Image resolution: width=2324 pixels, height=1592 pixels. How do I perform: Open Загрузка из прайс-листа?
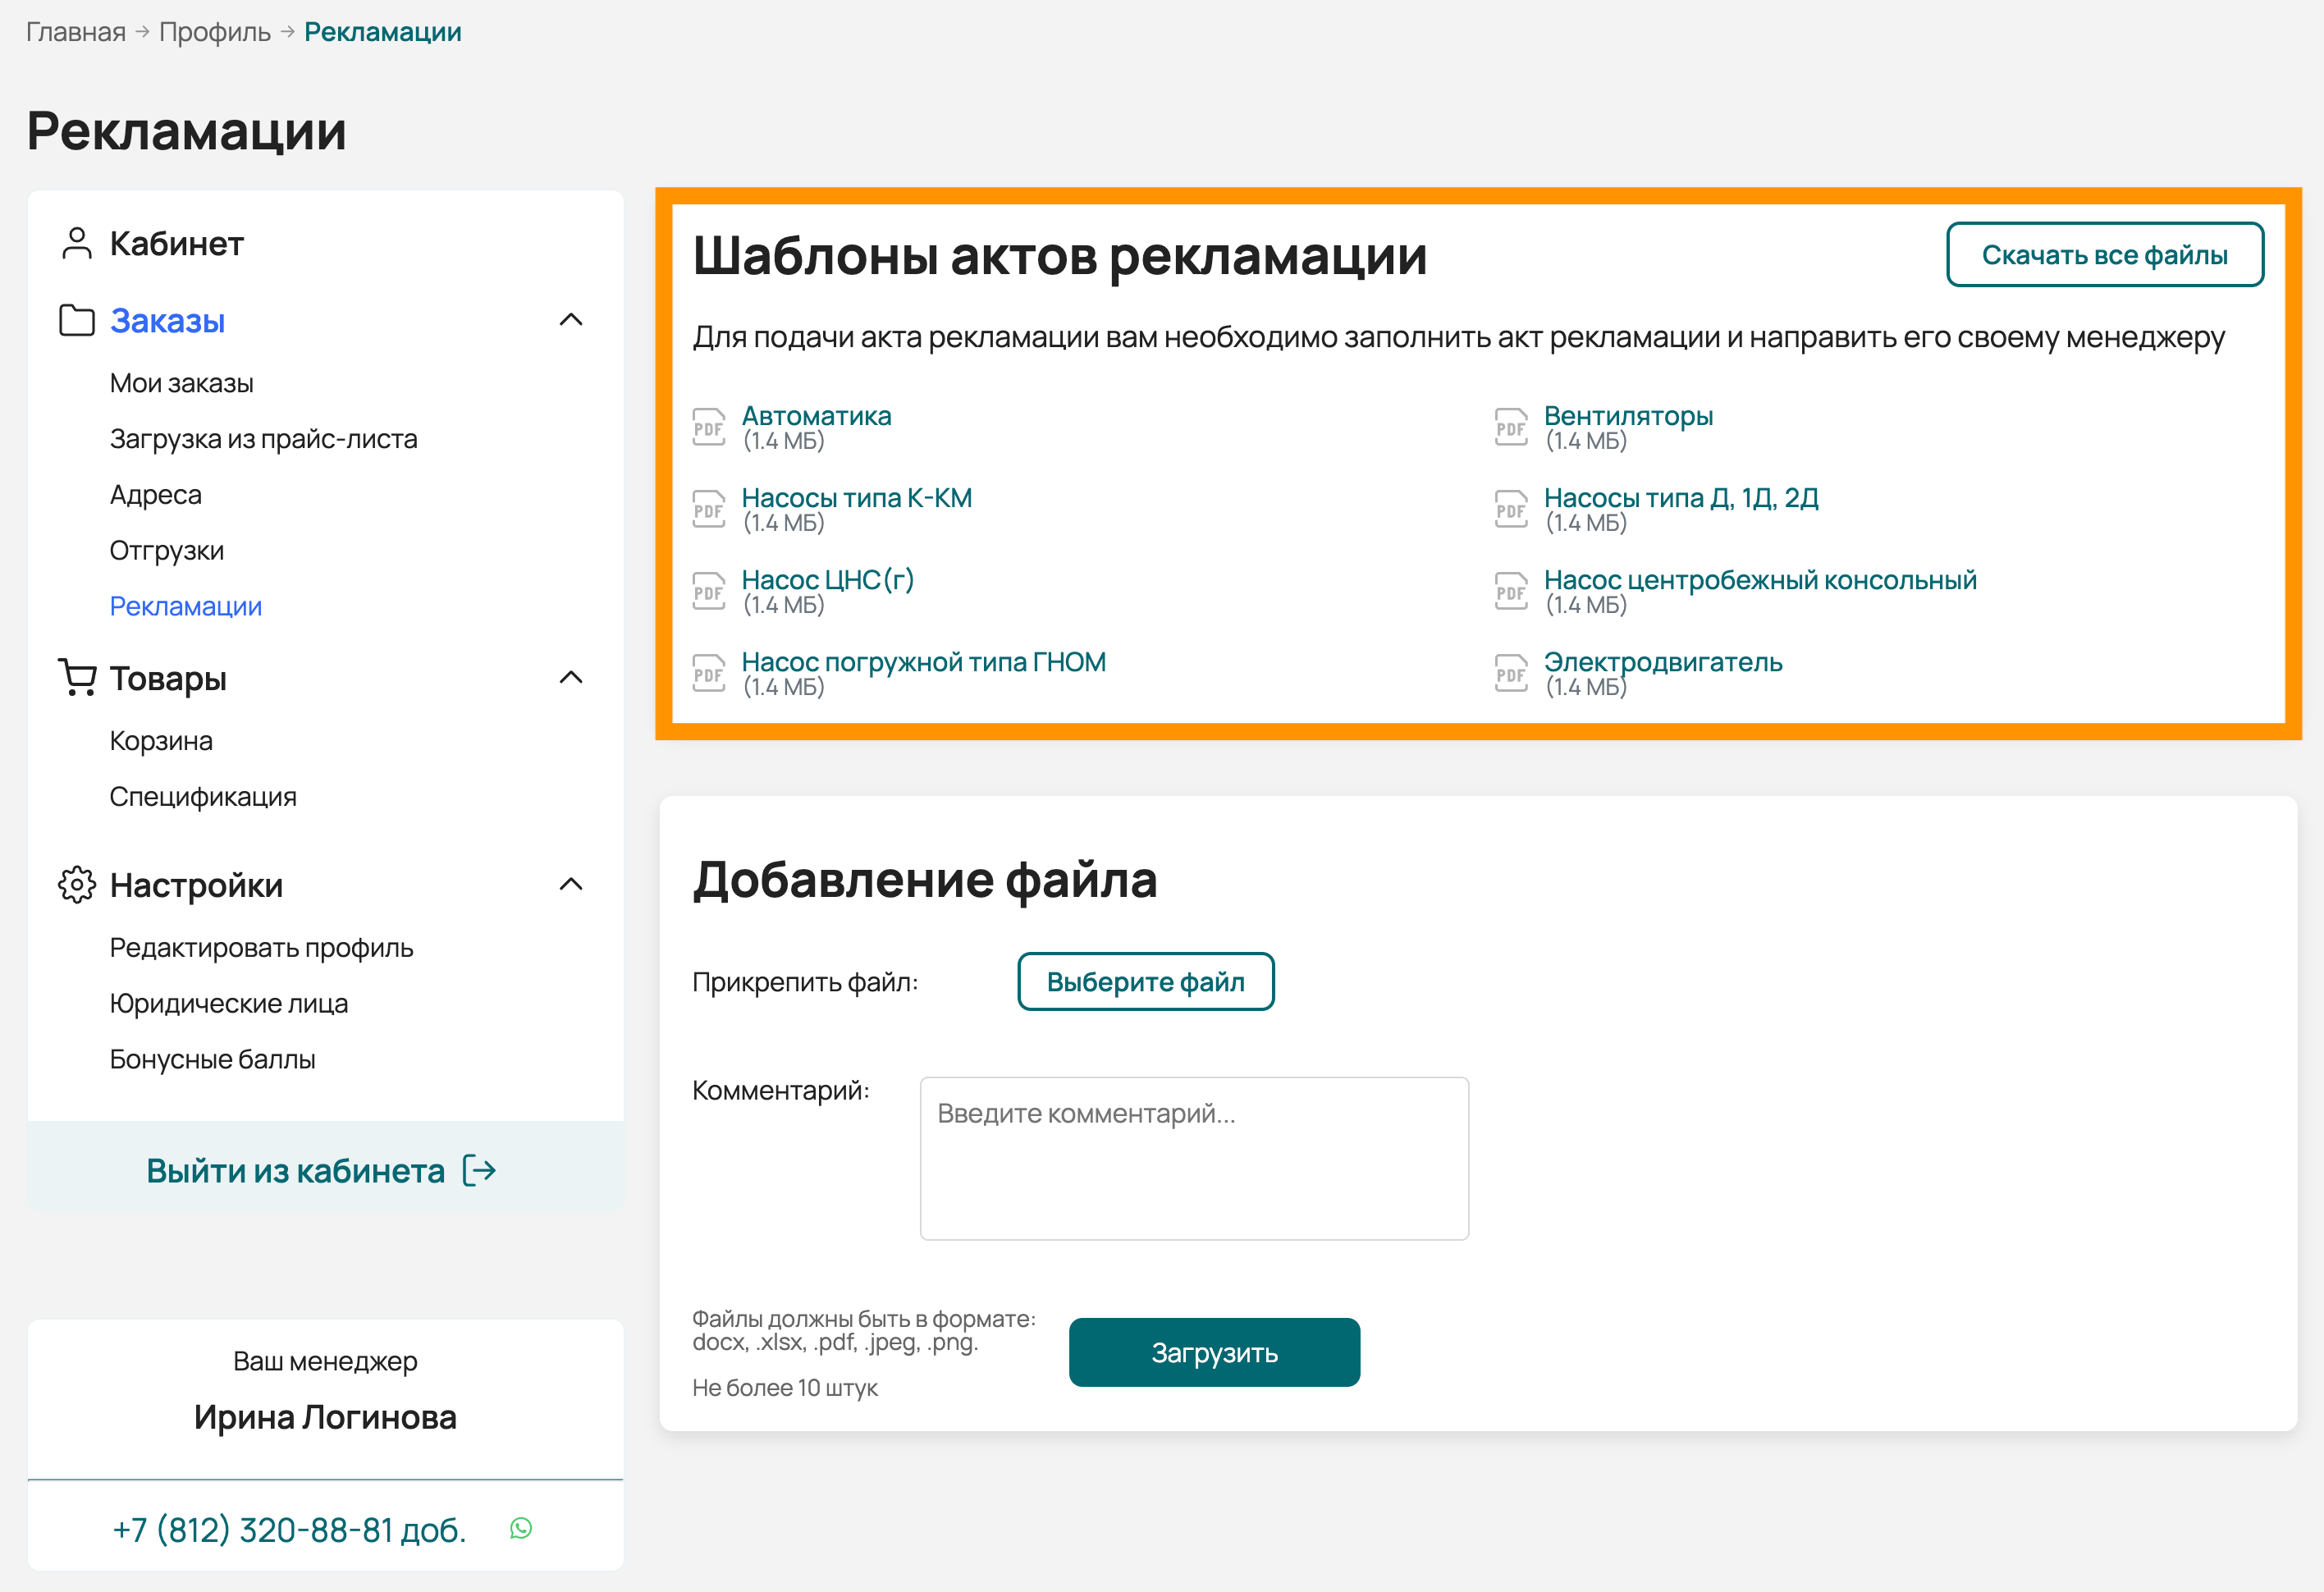click(x=264, y=439)
